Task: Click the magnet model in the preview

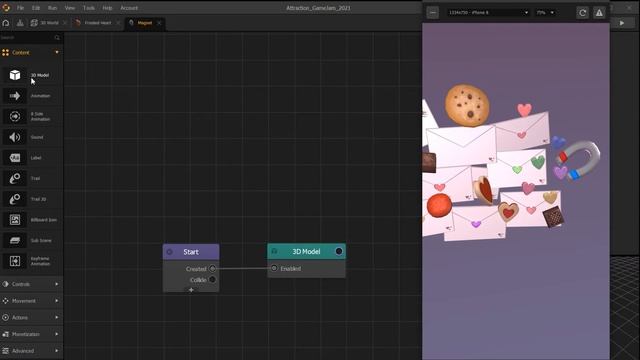Action: [x=579, y=160]
